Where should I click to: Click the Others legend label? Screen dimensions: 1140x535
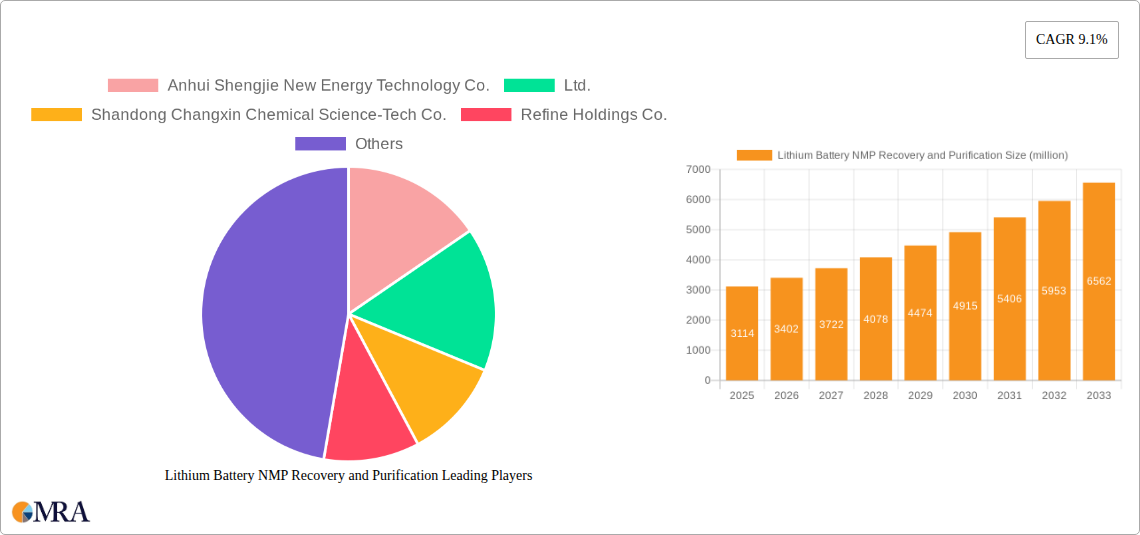coord(379,144)
